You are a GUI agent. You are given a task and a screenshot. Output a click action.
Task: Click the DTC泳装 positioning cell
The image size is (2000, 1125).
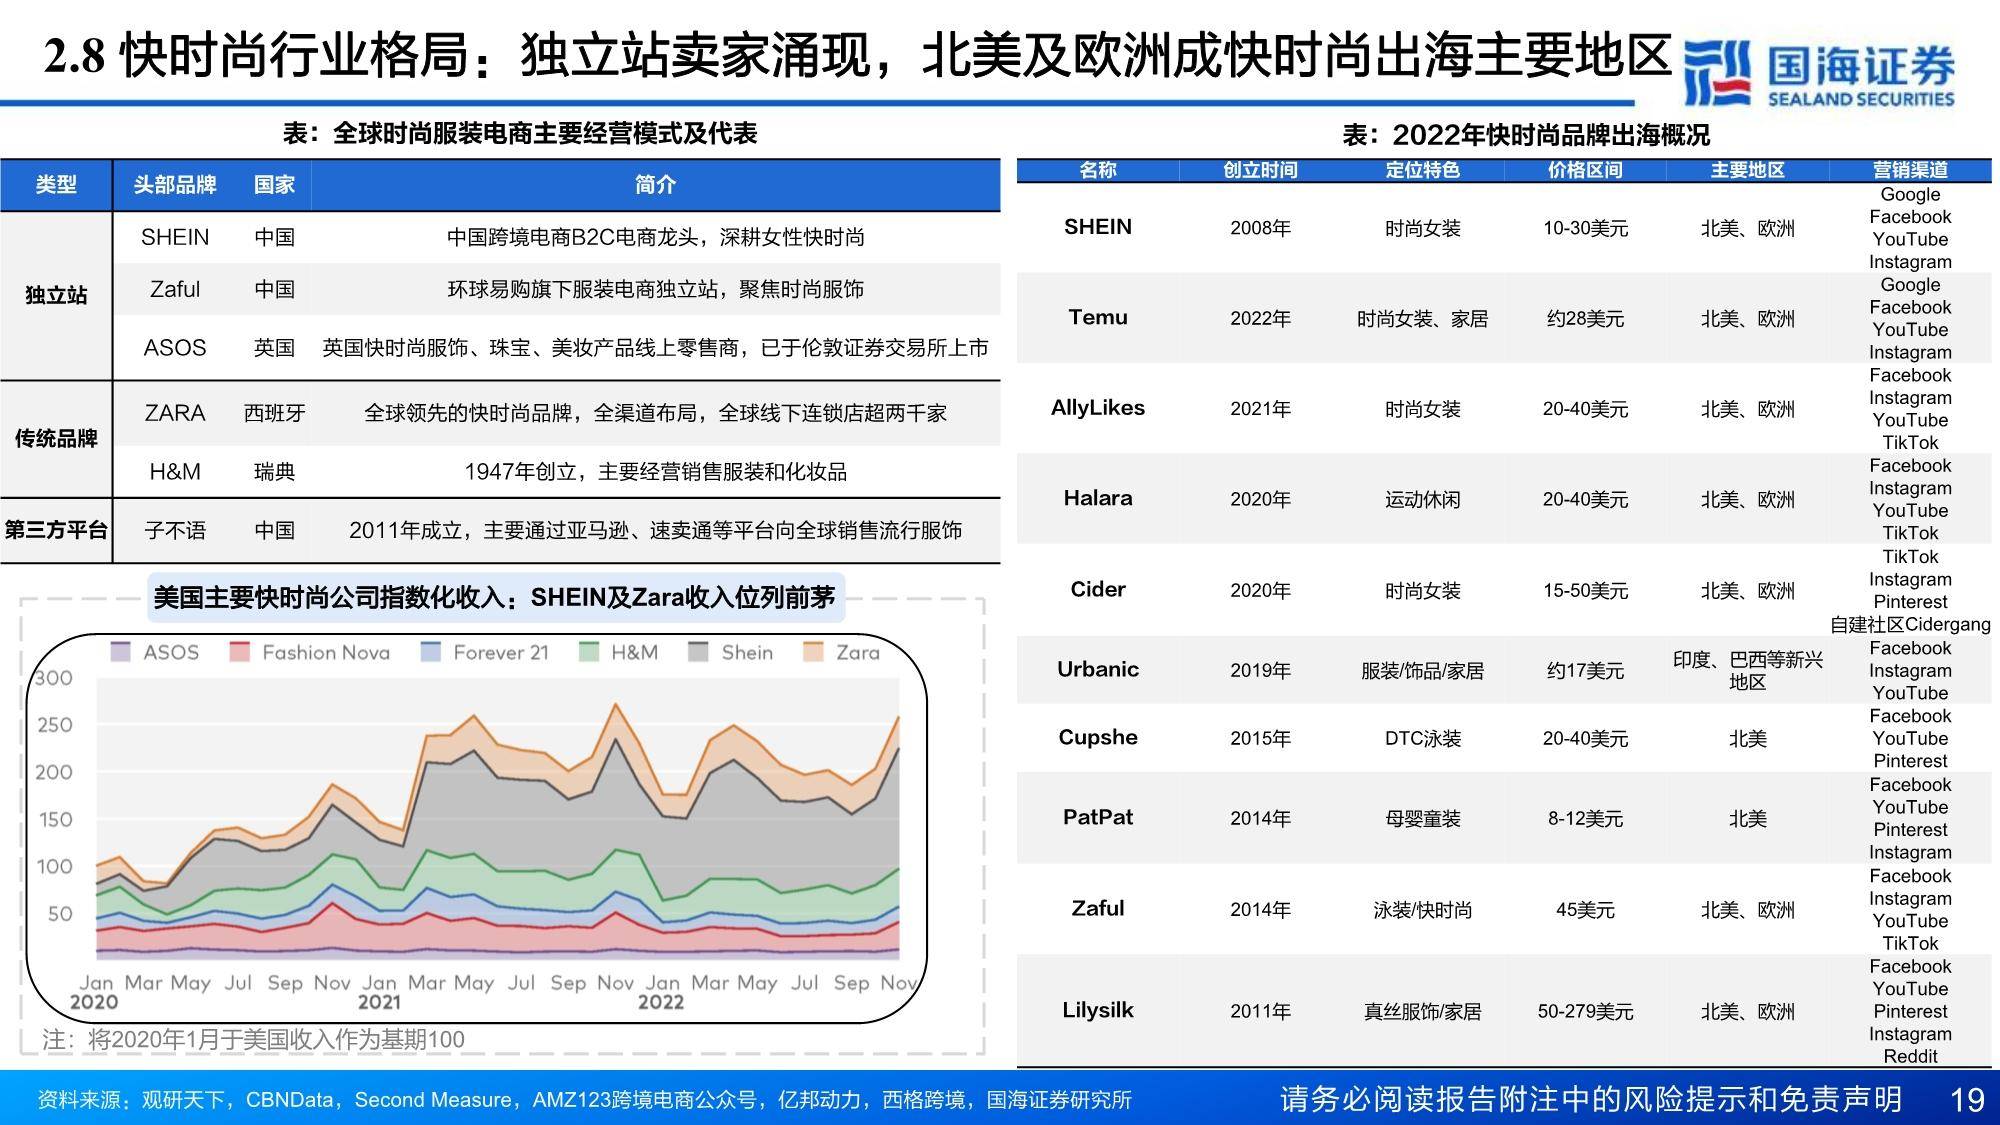[x=1422, y=739]
